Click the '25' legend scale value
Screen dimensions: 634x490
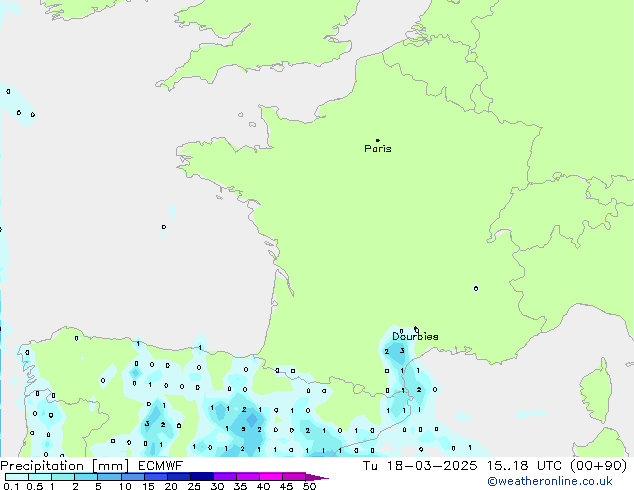(194, 486)
